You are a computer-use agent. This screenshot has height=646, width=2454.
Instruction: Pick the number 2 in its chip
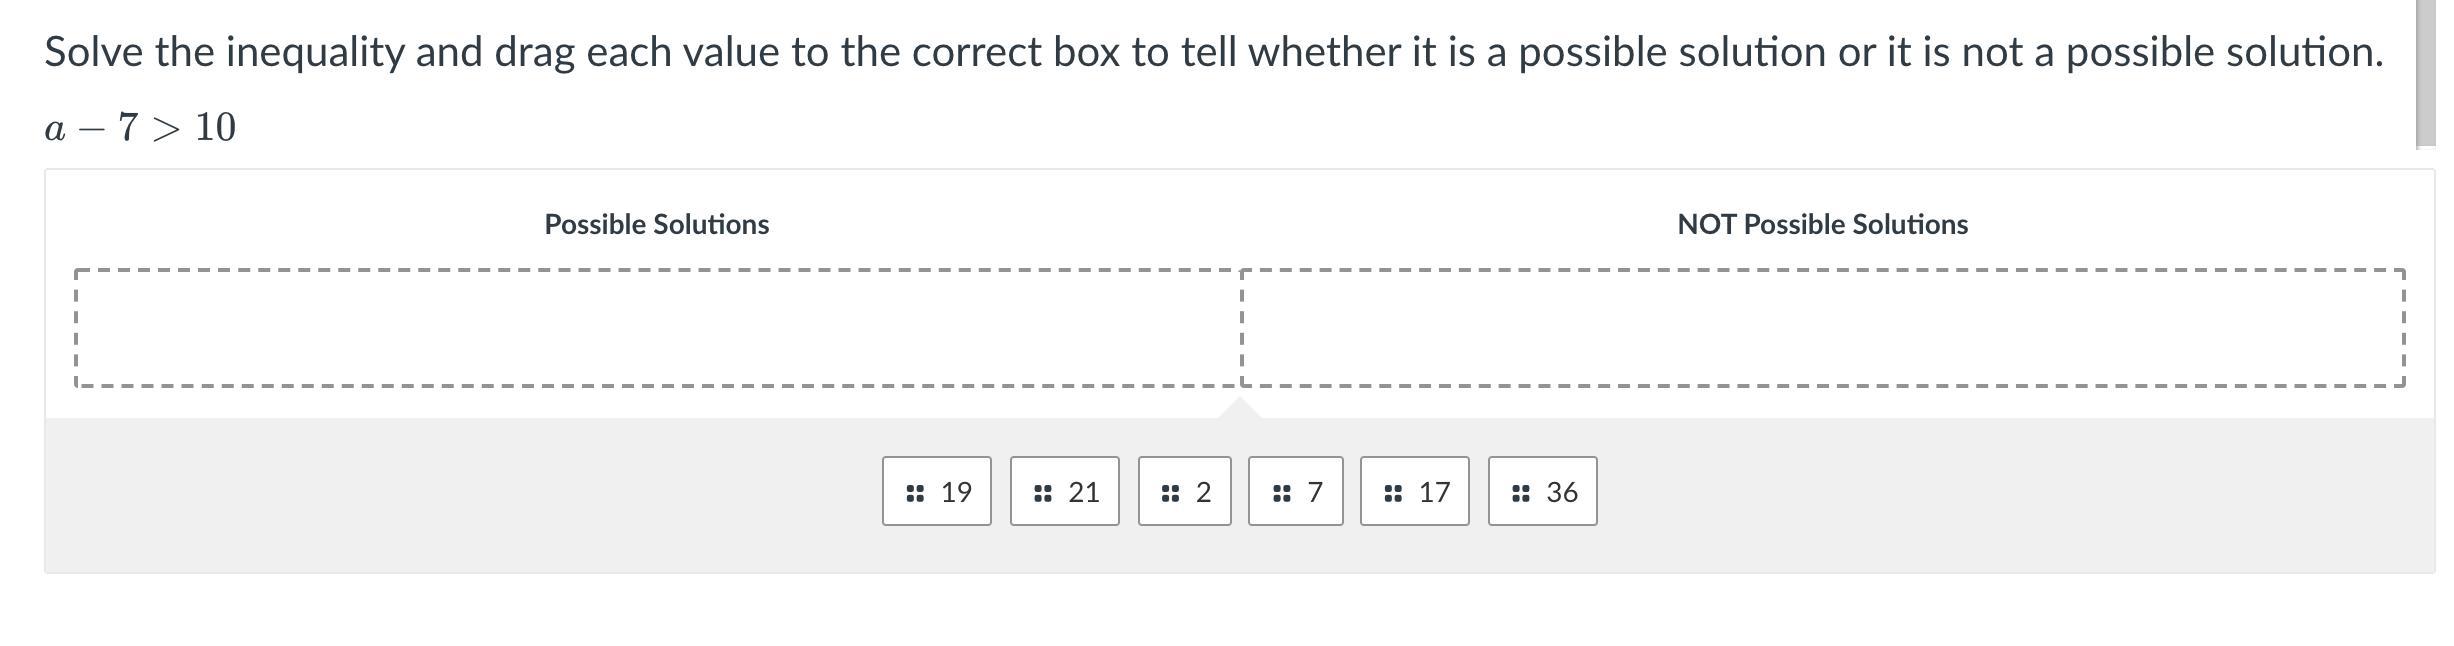click(1203, 492)
